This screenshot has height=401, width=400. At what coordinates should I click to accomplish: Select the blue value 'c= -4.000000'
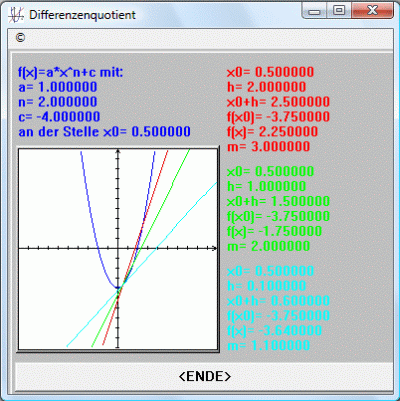(x=59, y=117)
